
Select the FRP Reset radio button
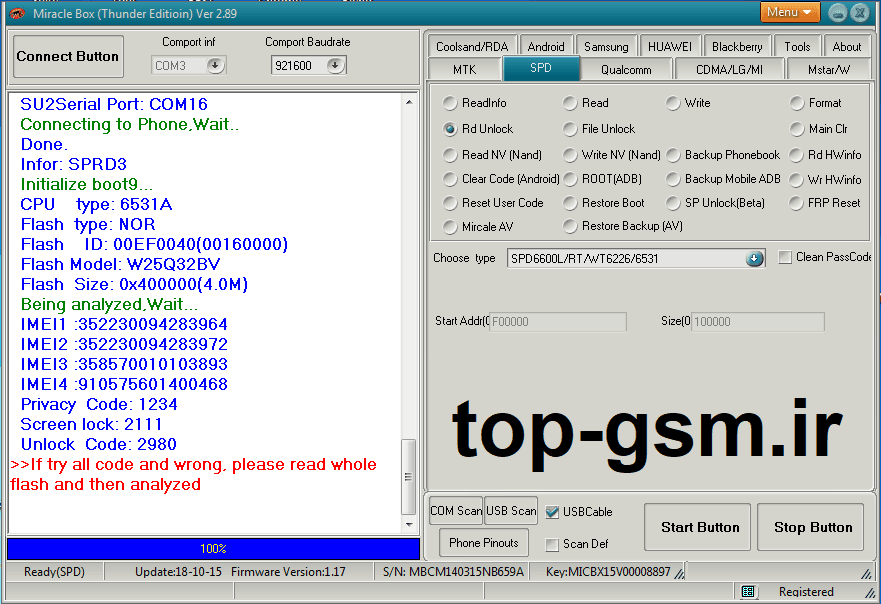click(x=796, y=203)
